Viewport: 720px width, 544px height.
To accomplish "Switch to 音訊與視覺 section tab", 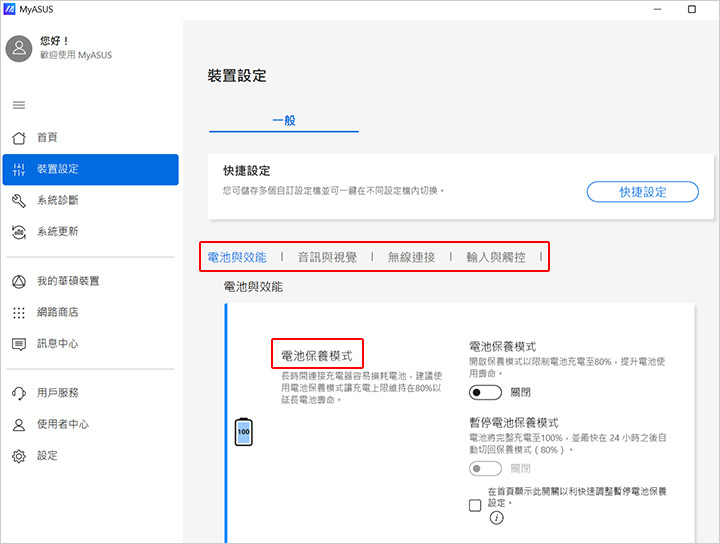I will 327,257.
